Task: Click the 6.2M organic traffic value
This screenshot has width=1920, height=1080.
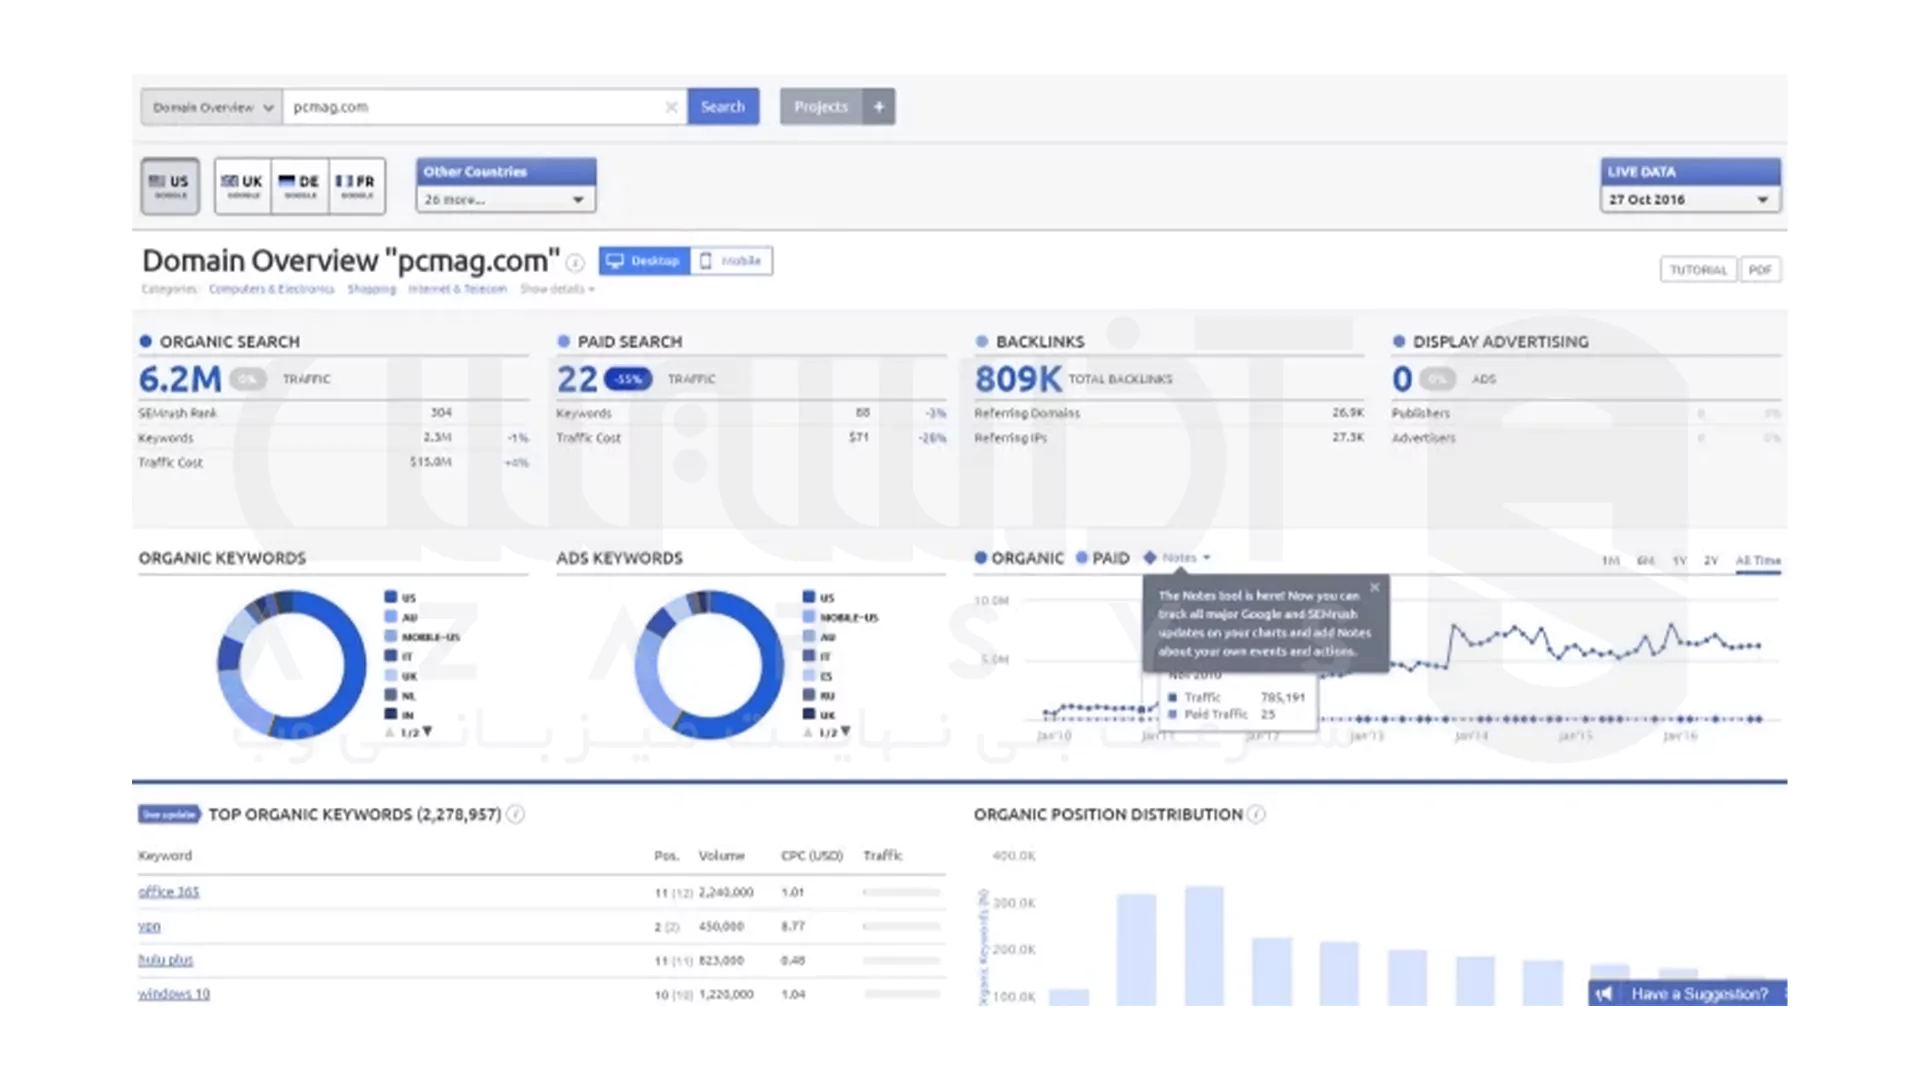Action: (180, 379)
